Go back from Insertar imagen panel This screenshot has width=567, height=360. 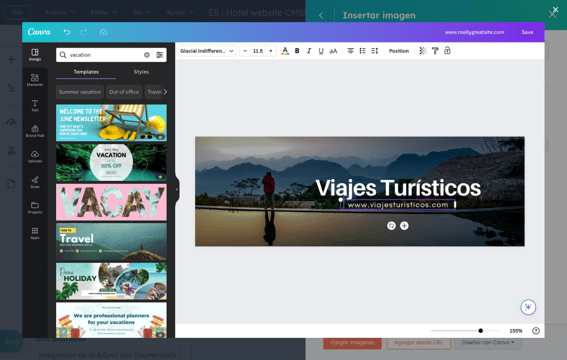(x=321, y=16)
